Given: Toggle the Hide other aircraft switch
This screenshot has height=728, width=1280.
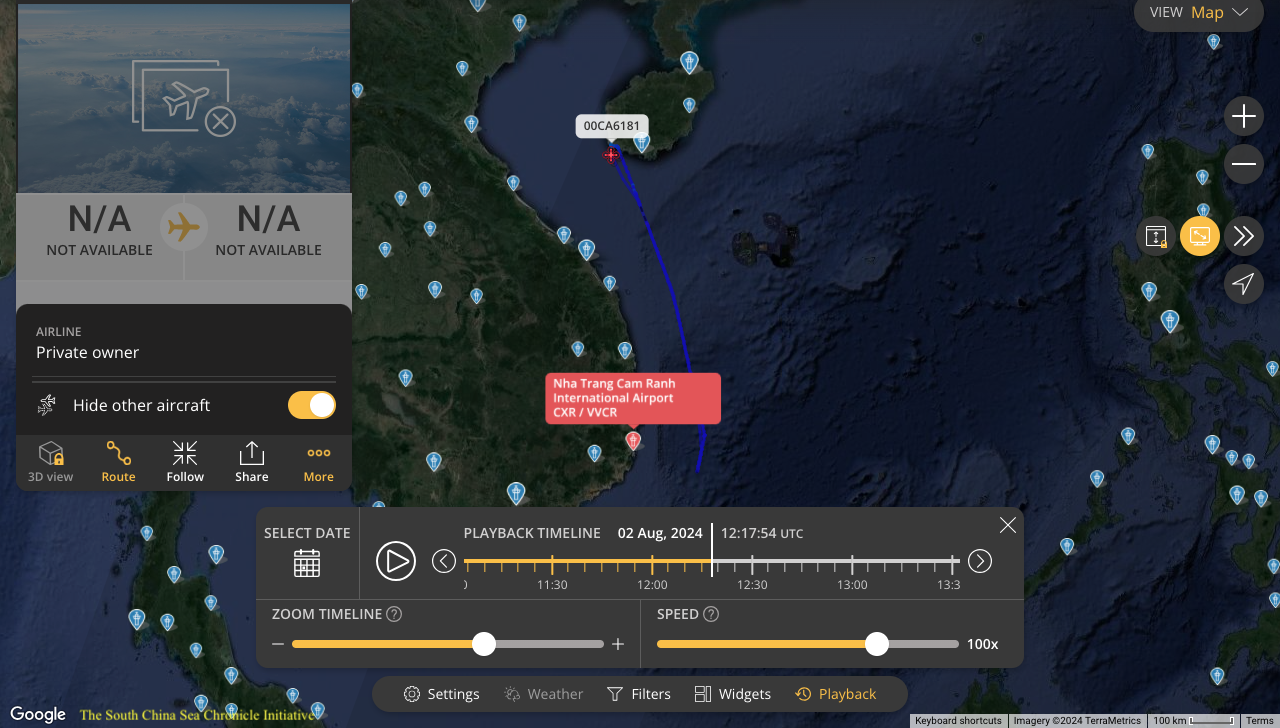Looking at the screenshot, I should (312, 405).
